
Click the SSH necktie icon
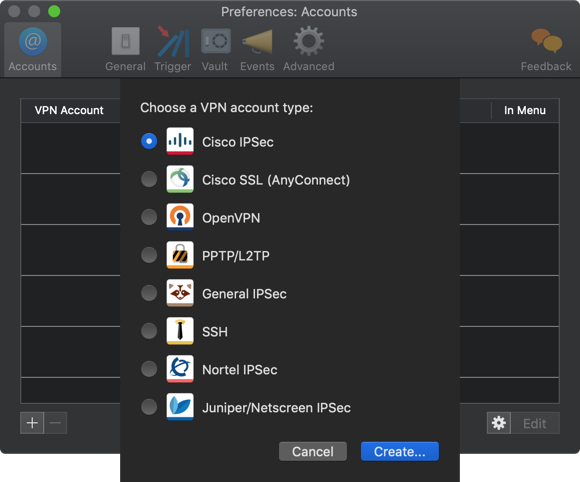click(180, 331)
